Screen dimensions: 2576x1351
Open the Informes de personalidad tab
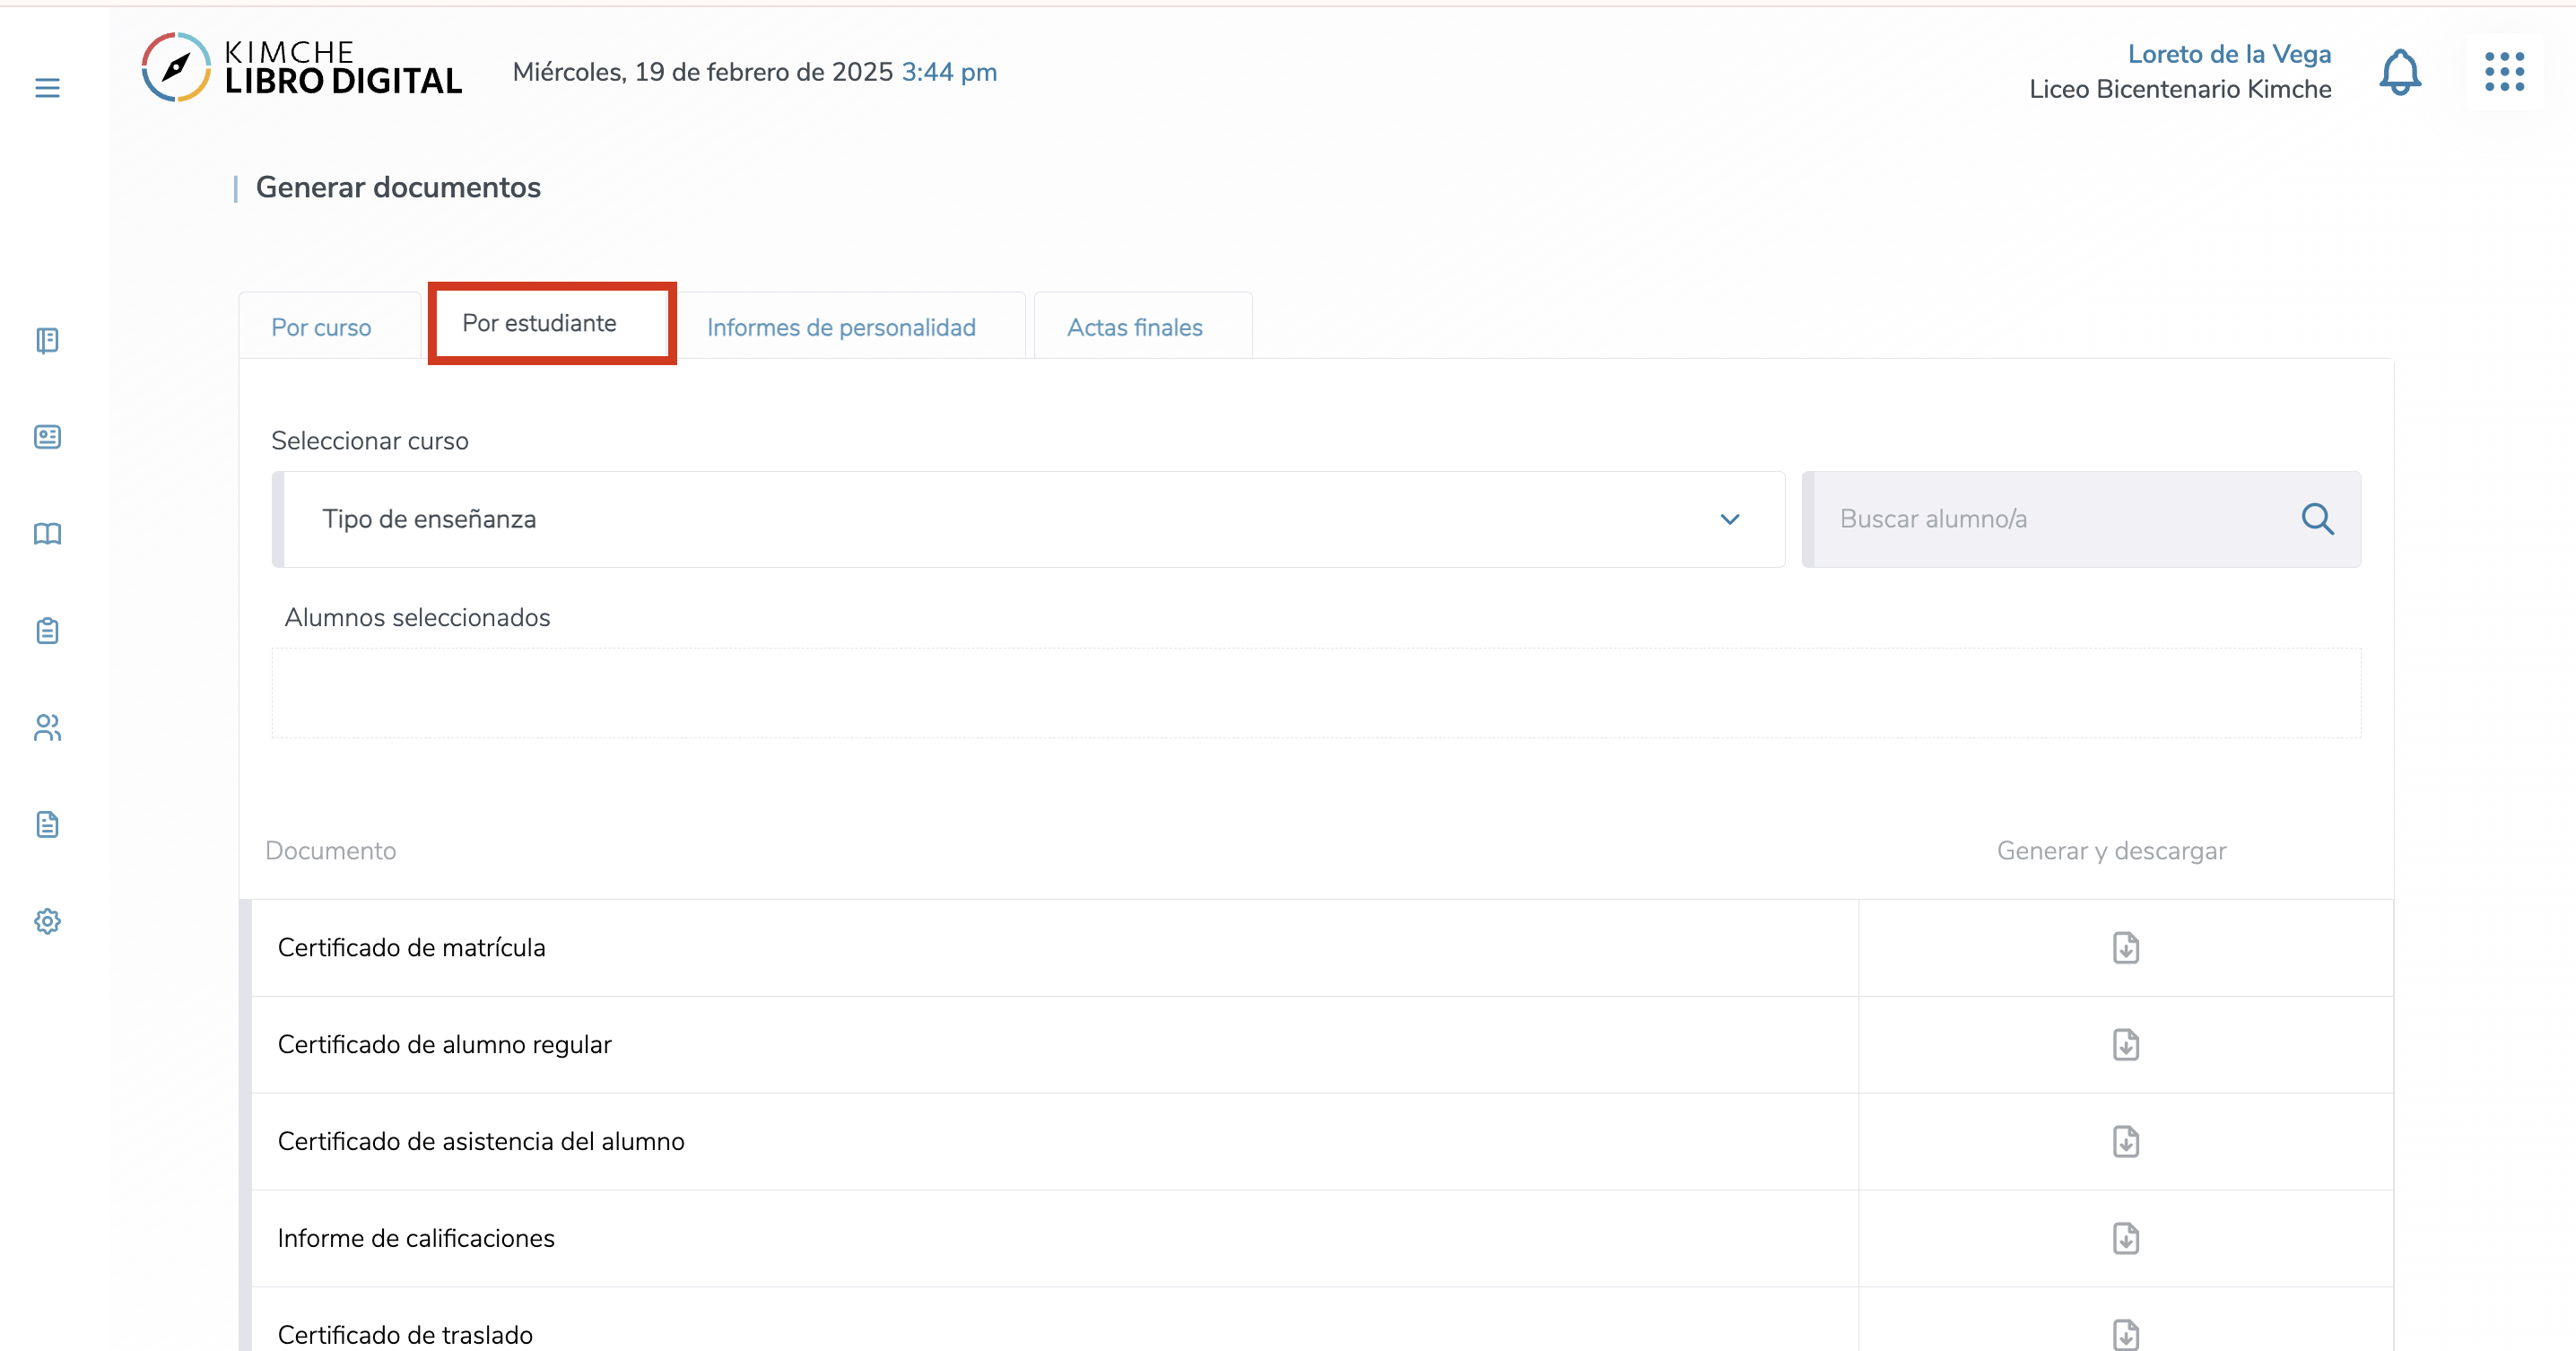841,327
